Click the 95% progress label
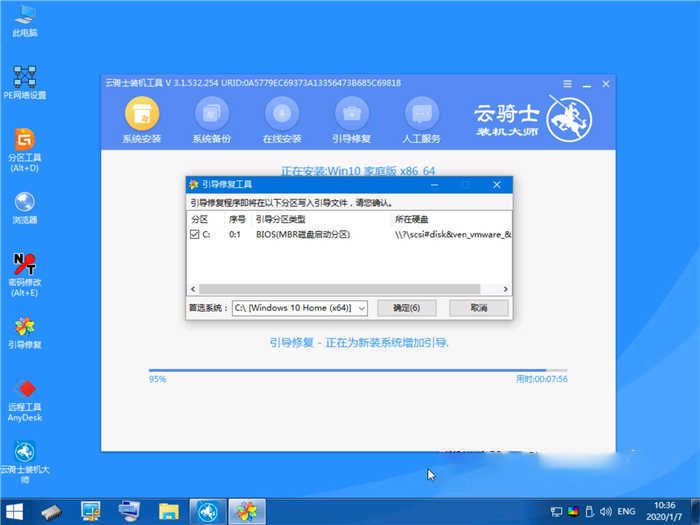The image size is (700, 525). [x=157, y=379]
